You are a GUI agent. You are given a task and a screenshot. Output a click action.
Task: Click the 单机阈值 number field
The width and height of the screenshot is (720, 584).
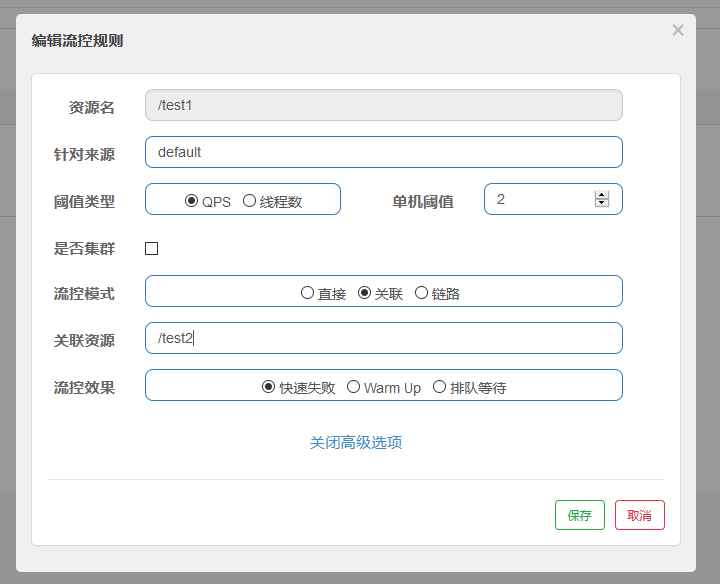click(540, 199)
